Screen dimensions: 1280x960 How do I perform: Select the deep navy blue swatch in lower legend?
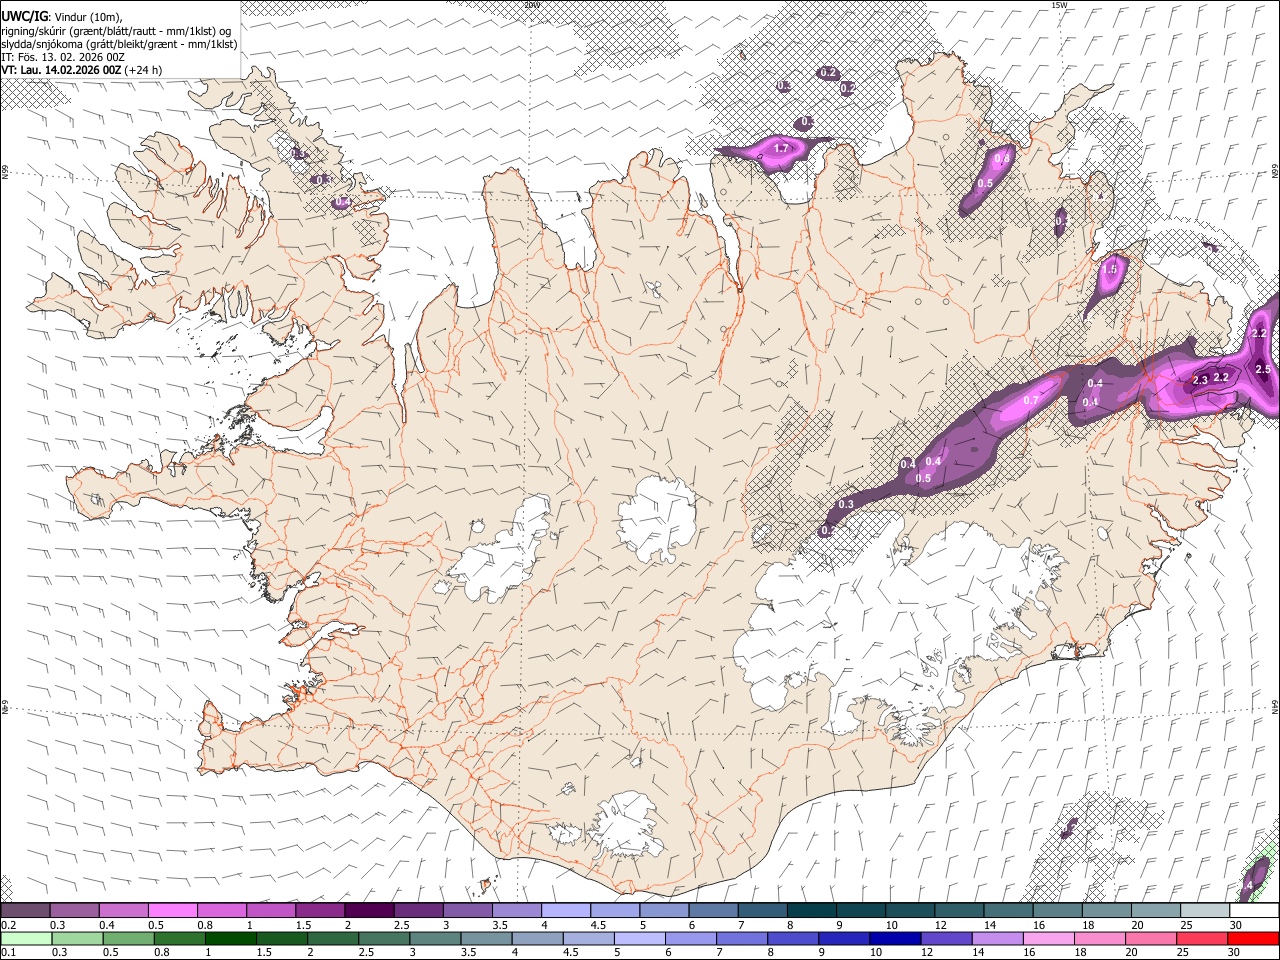tap(894, 938)
